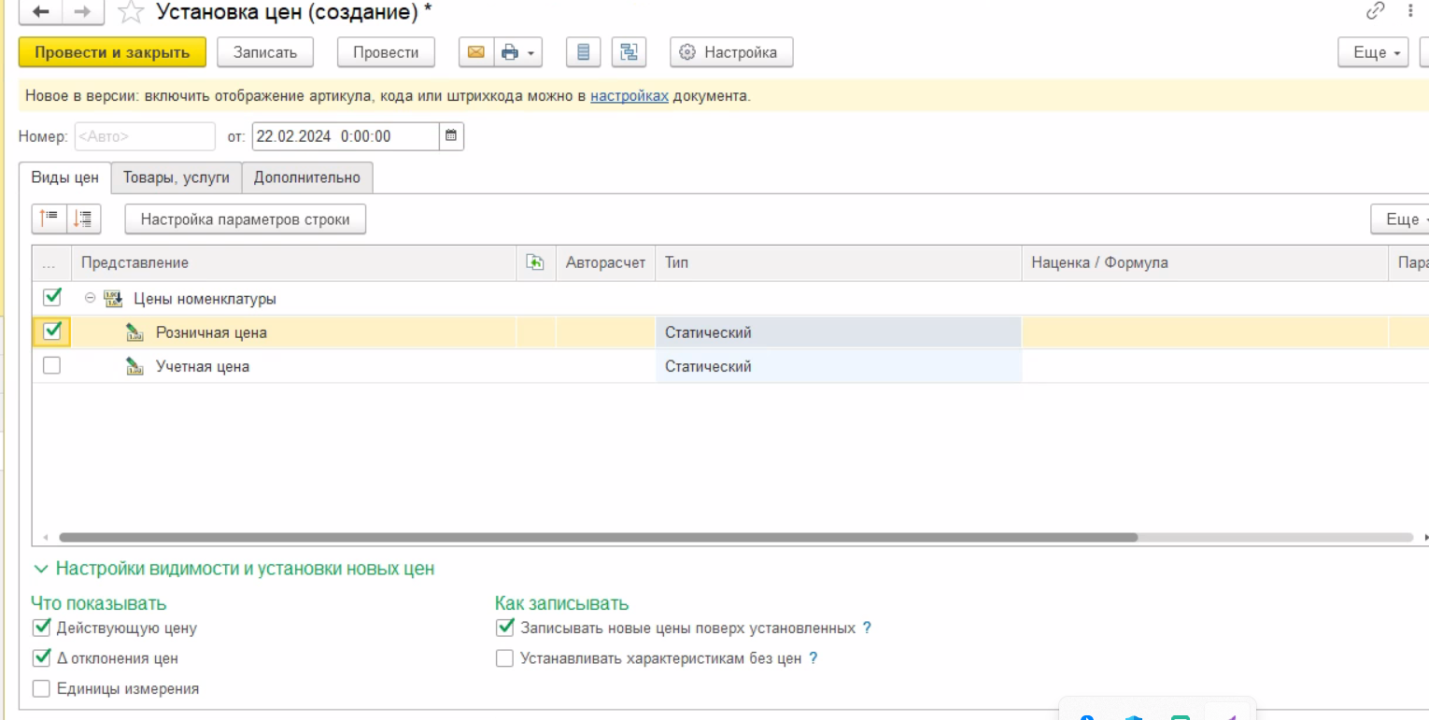Open document movements report icon
This screenshot has height=720, width=1429.
coord(584,52)
